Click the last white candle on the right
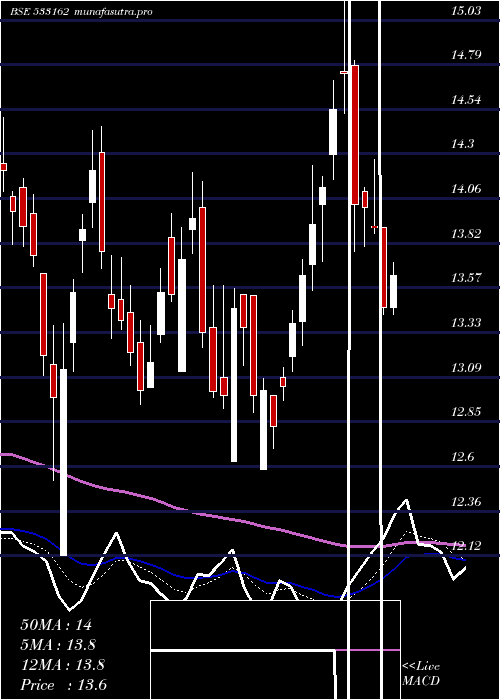Viewport: 500px width, 700px height. tap(393, 291)
